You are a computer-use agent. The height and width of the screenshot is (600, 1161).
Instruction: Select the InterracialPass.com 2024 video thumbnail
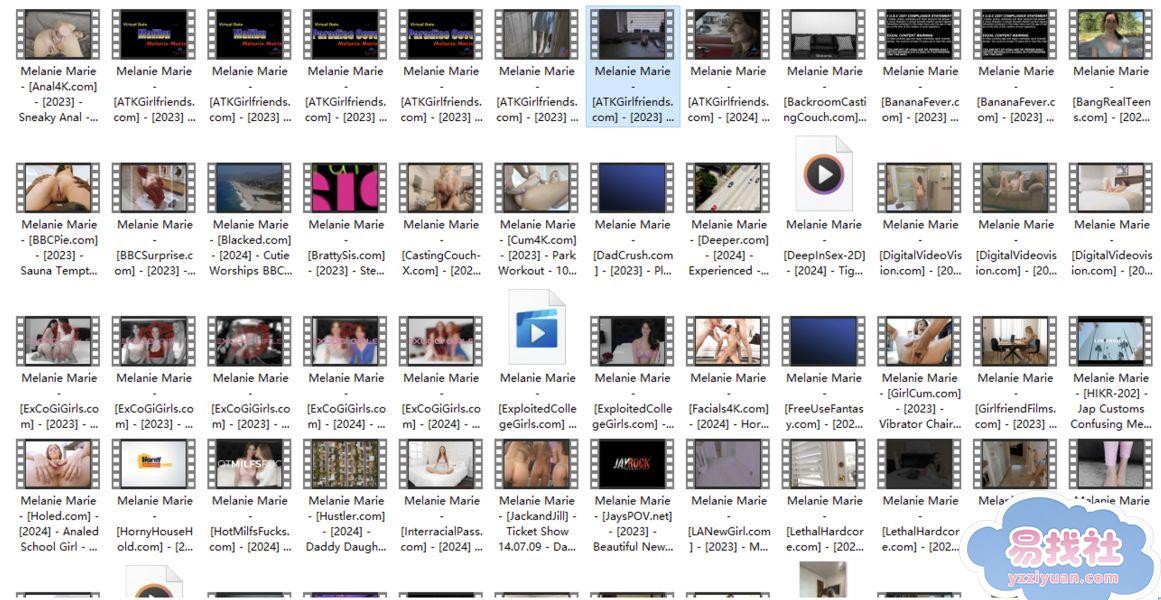click(441, 464)
